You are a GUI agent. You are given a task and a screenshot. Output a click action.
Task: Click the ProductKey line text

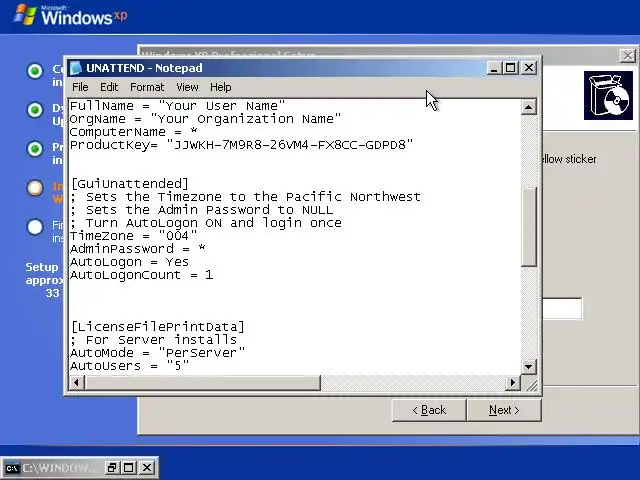coord(241,145)
